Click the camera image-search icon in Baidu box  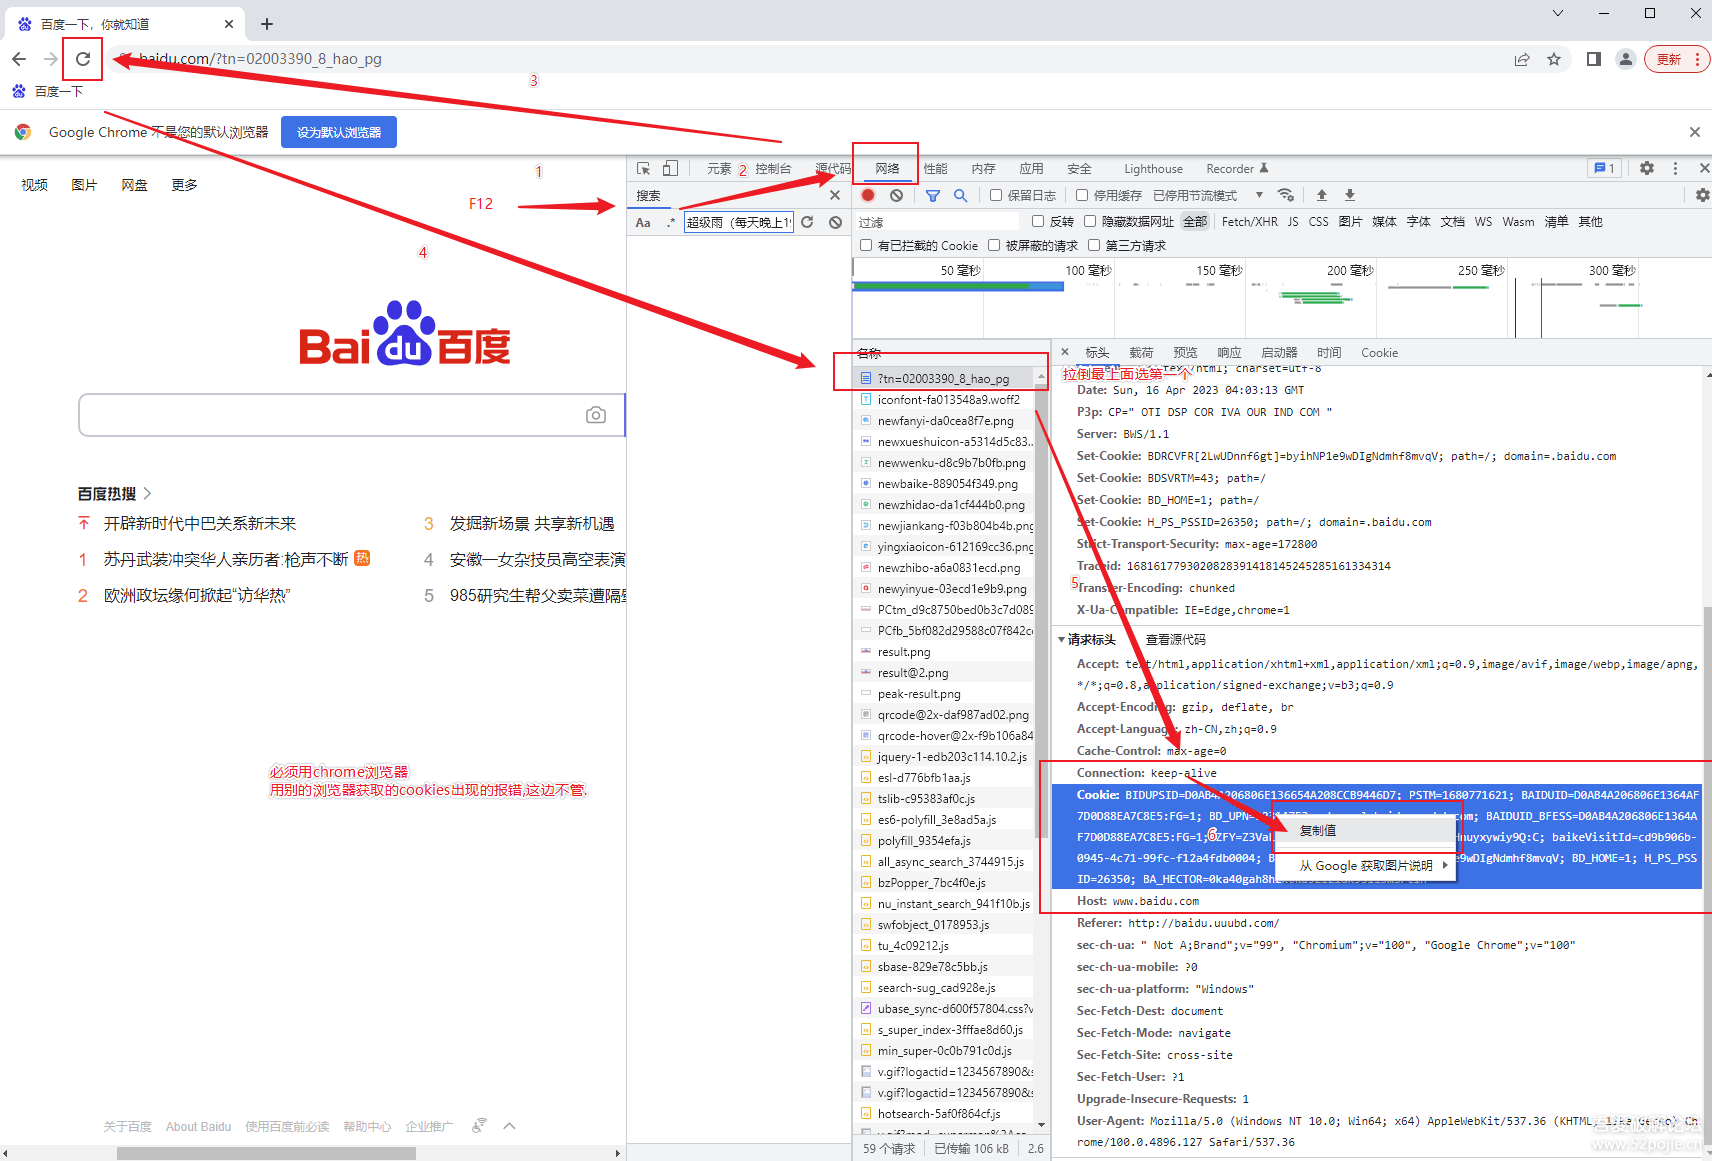tap(596, 415)
